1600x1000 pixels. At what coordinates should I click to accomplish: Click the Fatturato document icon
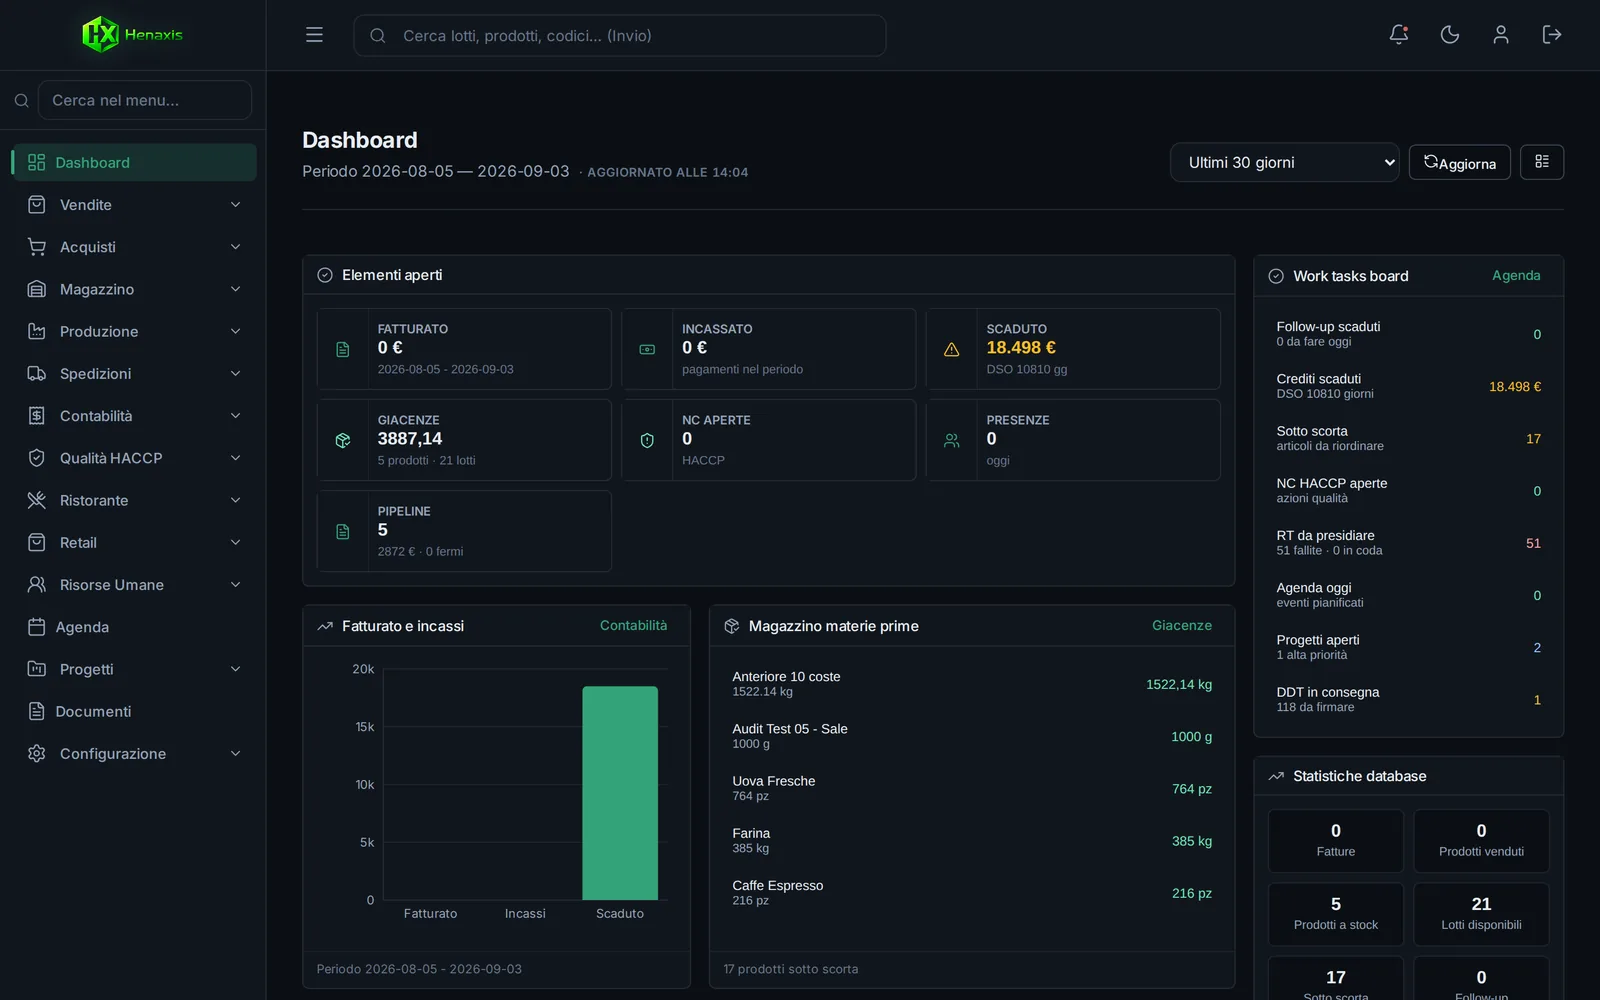click(x=343, y=350)
